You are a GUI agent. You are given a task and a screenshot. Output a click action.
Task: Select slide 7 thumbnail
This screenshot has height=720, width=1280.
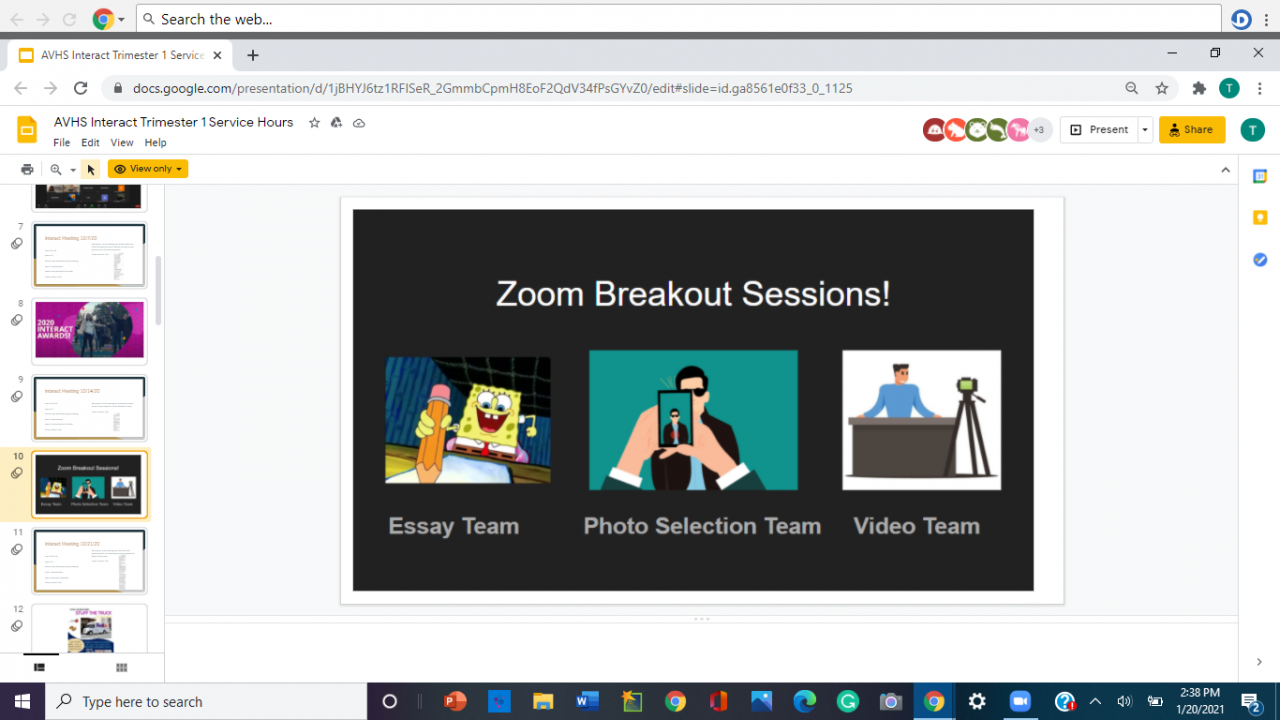(x=89, y=255)
